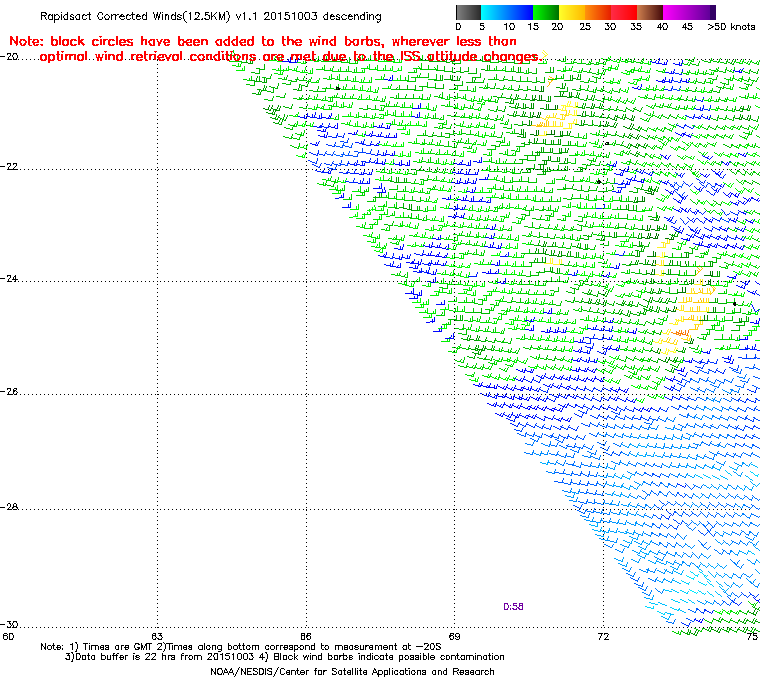Click the longitude label '63'
Viewport: 760px width, 688px height.
coord(157,636)
